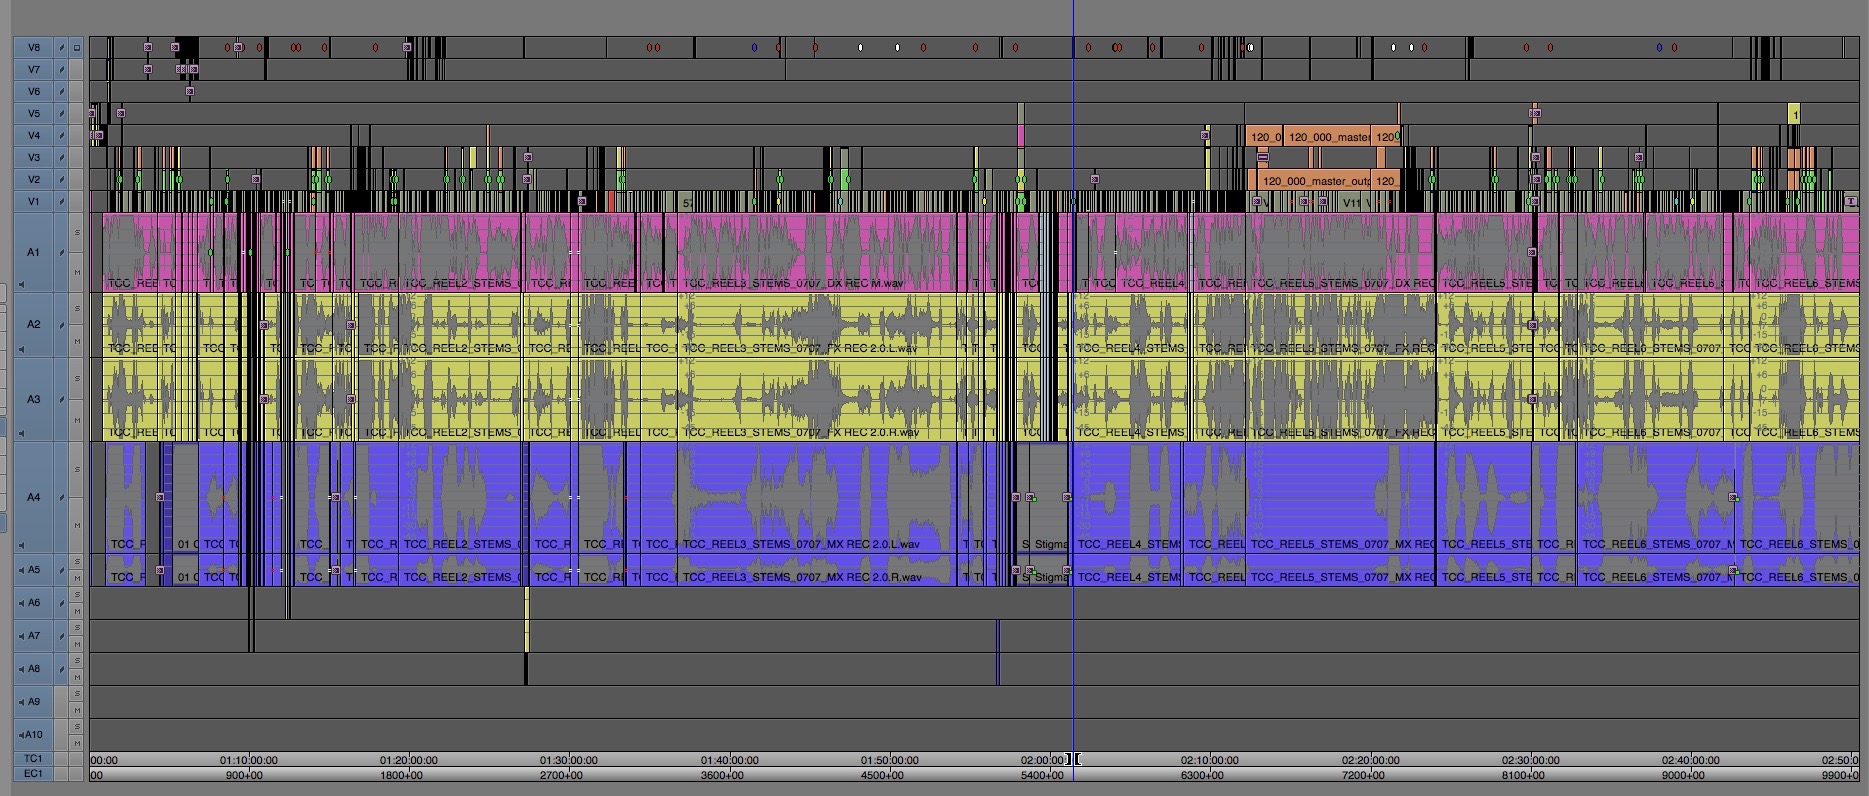Select the A9 track selector
Viewport: 1869px width, 796px height.
[x=34, y=702]
